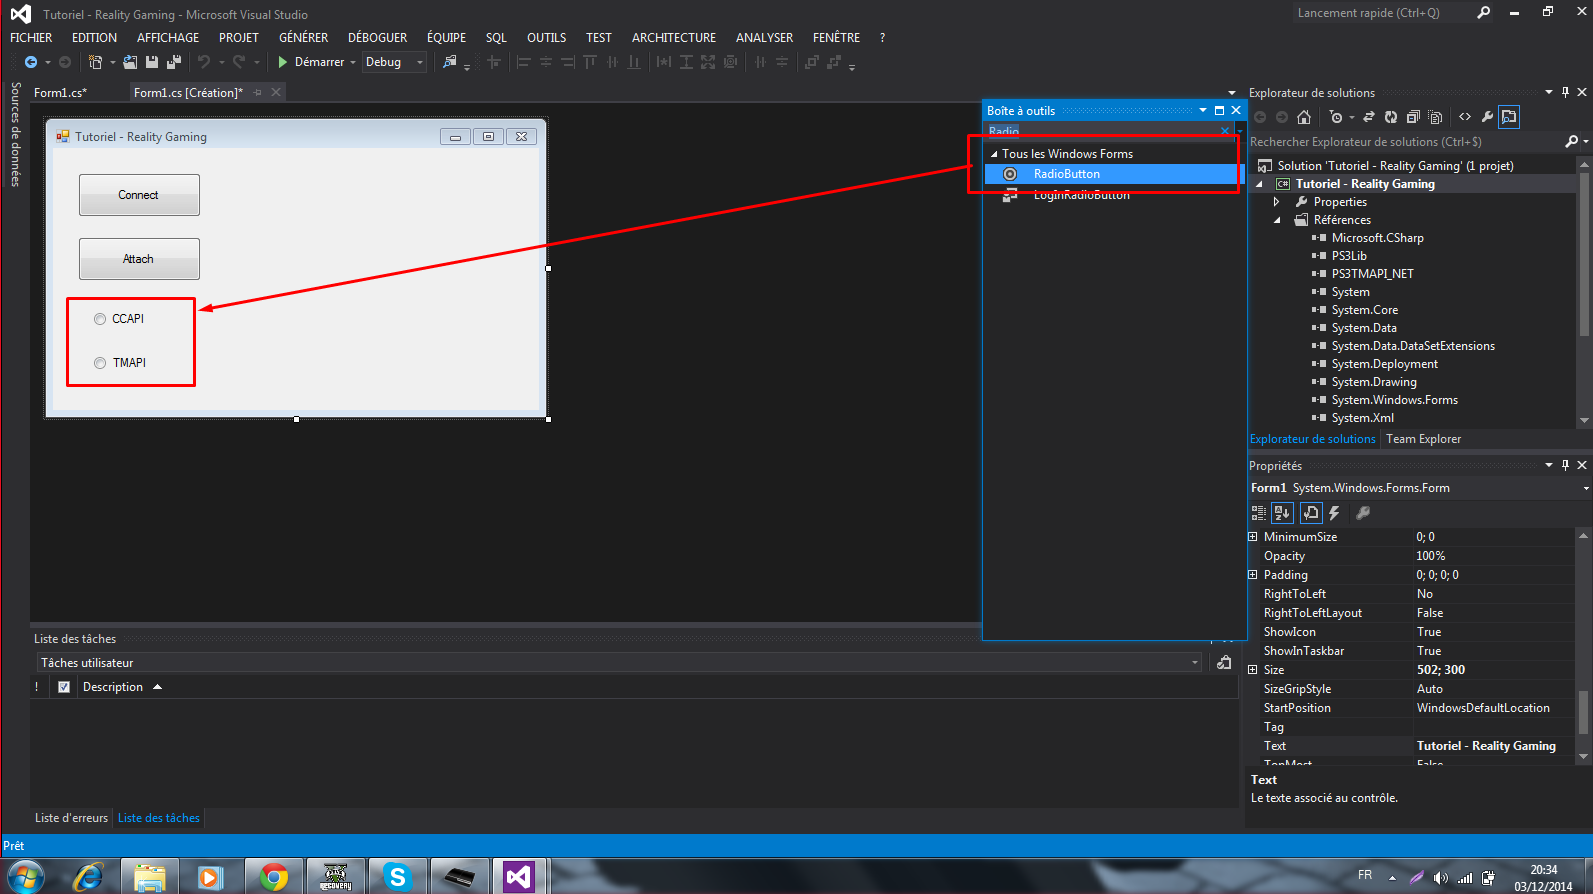Click the Show All Files icon
The image size is (1593, 894).
pyautogui.click(x=1435, y=117)
